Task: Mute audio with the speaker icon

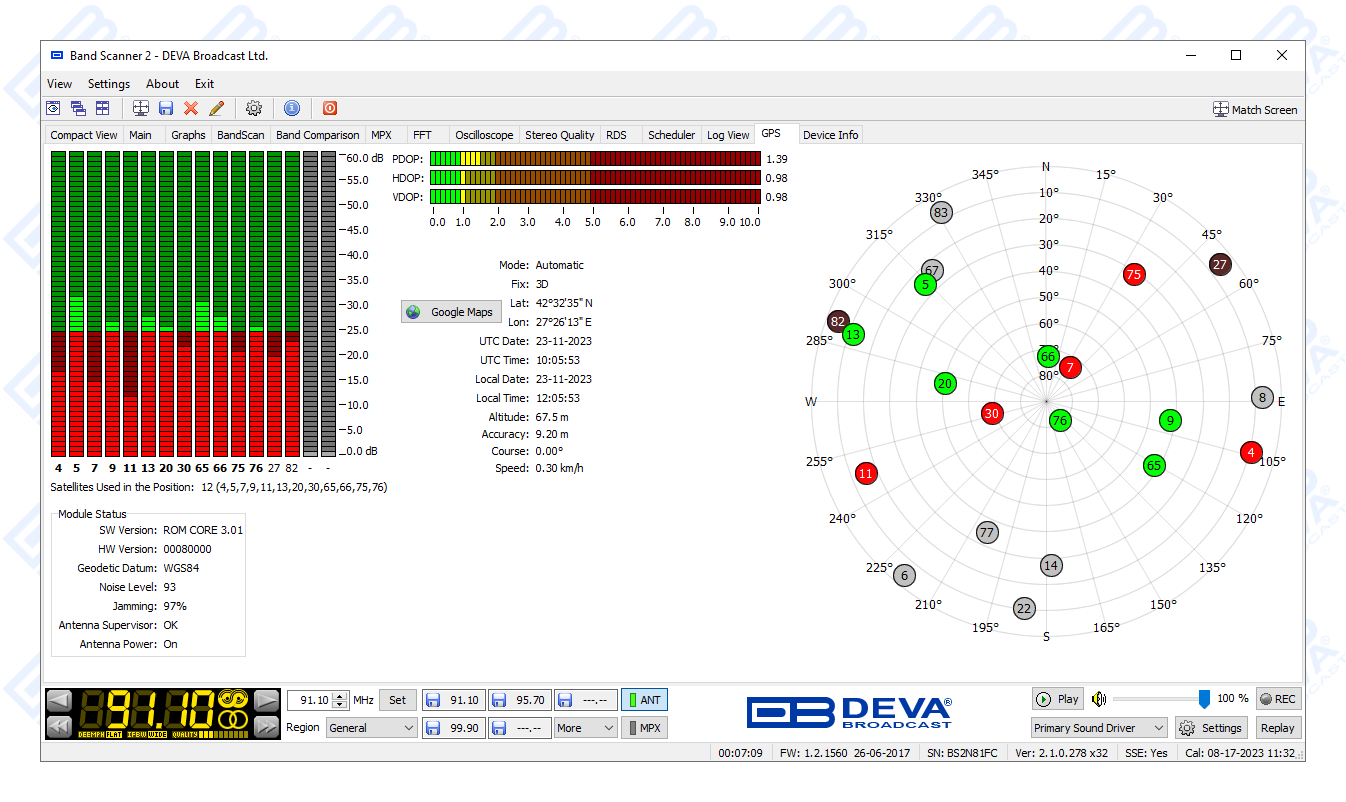Action: (1099, 699)
